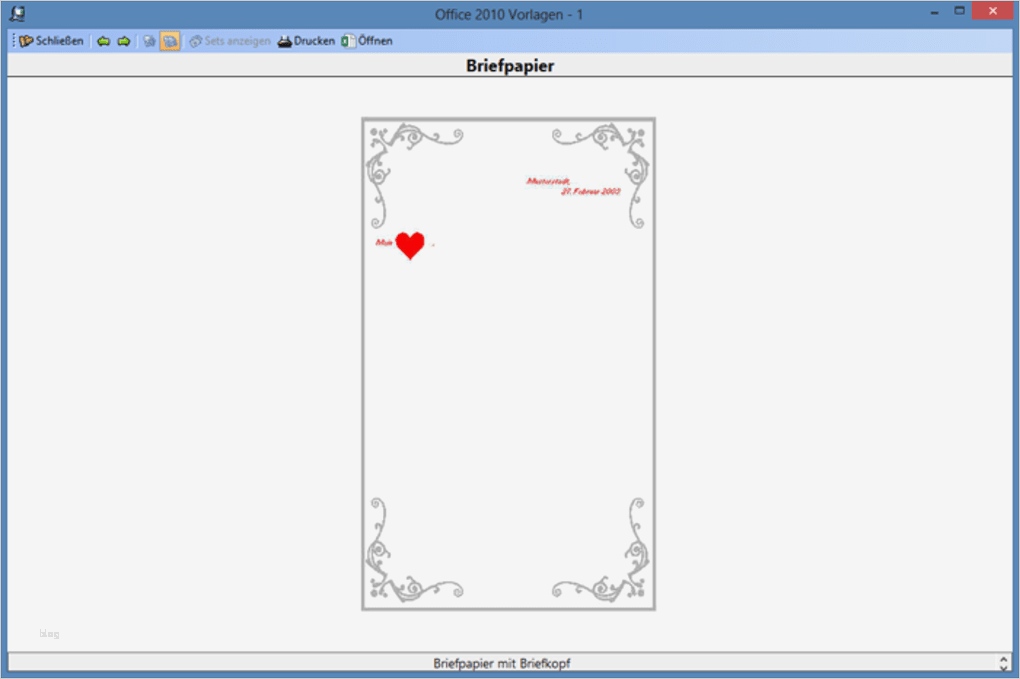
Task: Click the greyed view icon left of highlighted one
Action: [x=149, y=41]
